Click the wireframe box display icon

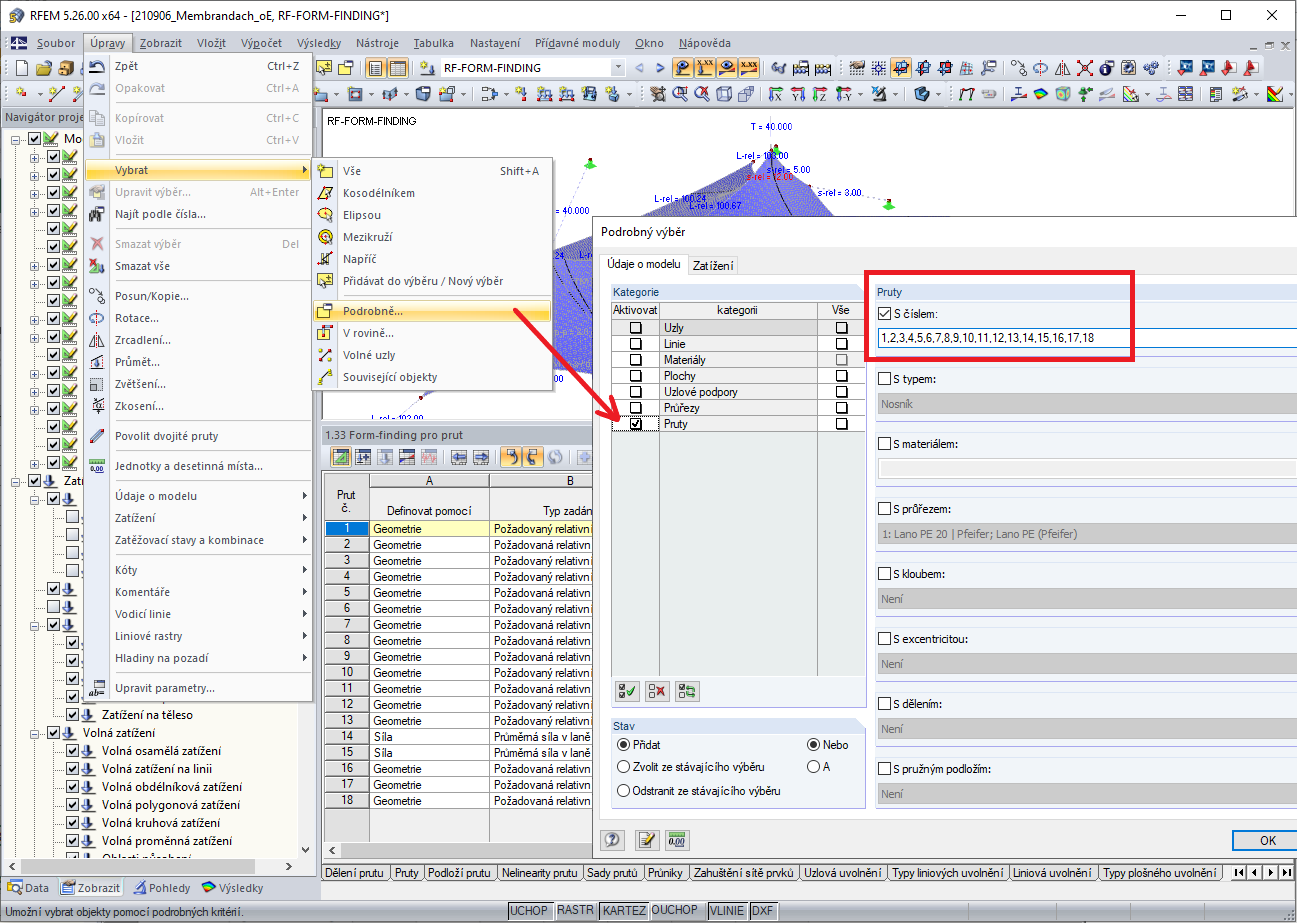coord(724,94)
